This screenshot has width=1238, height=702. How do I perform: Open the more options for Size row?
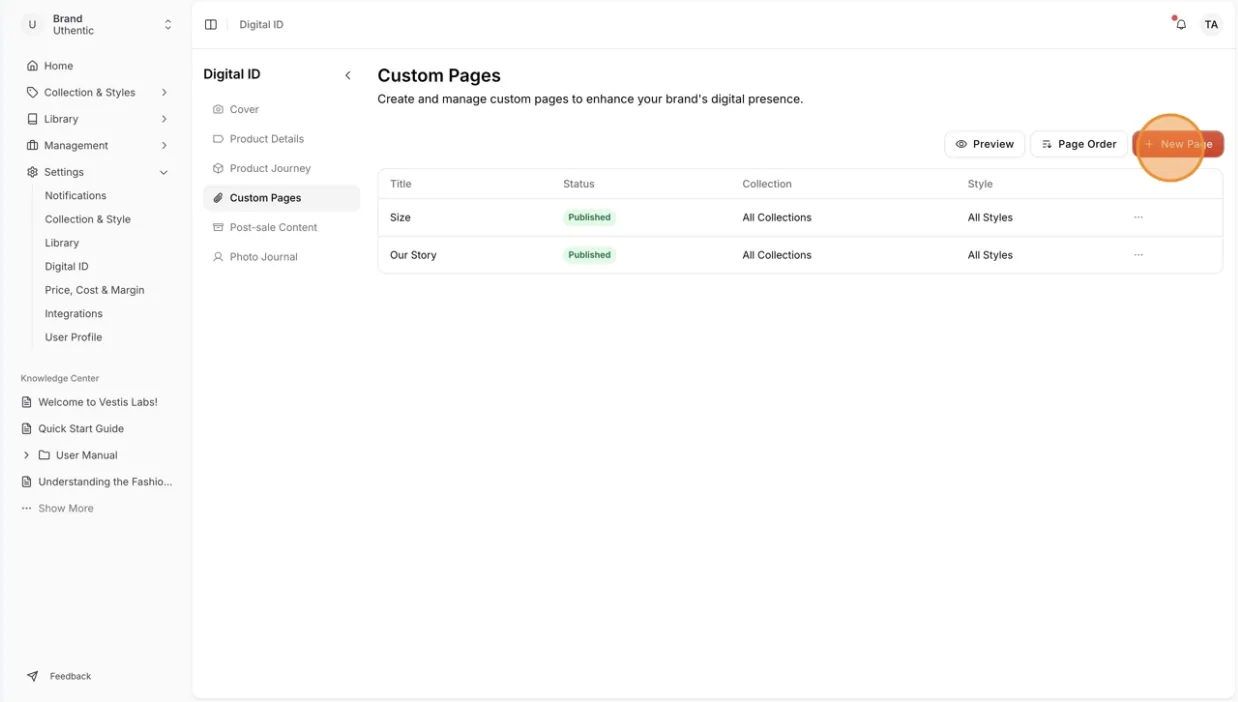pyautogui.click(x=1138, y=217)
